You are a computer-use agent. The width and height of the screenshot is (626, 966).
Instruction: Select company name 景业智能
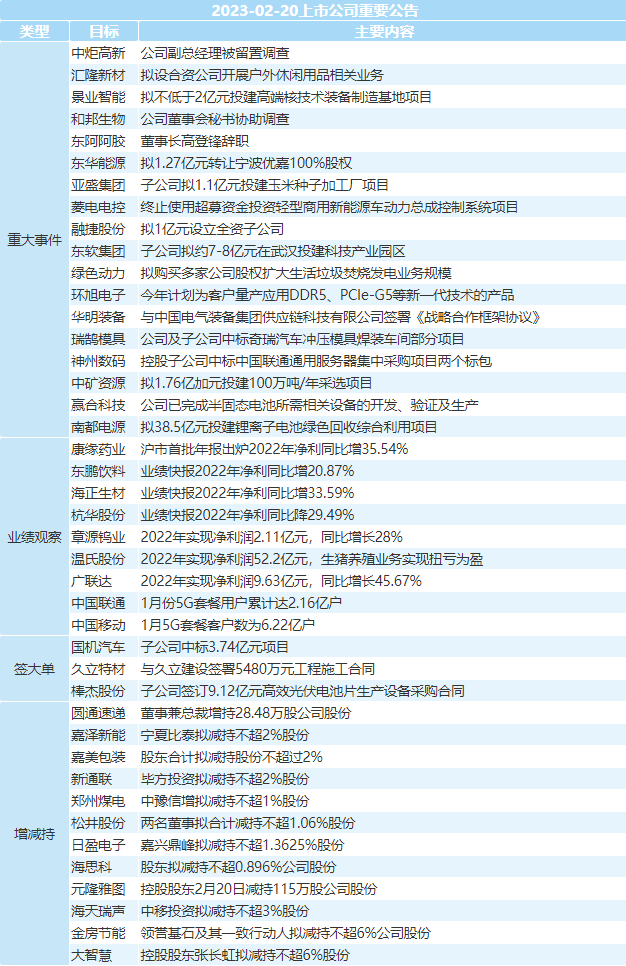coord(98,97)
